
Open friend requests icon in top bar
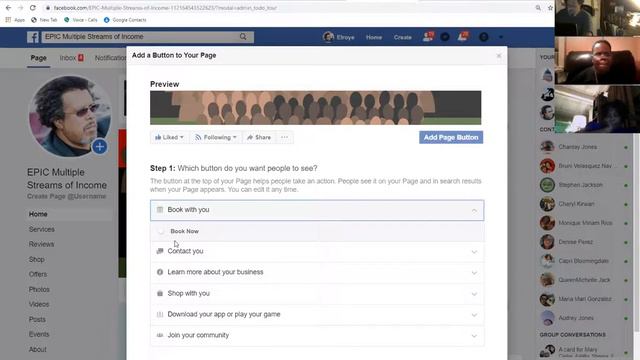[x=428, y=37]
